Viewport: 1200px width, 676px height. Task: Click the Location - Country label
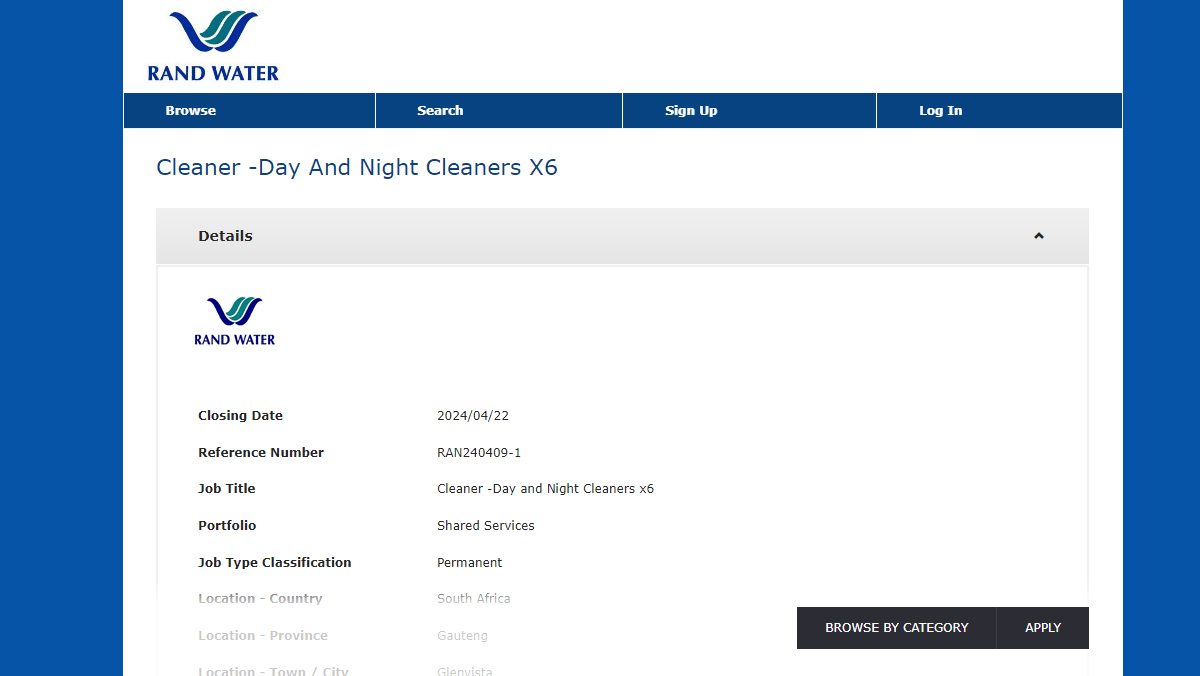pos(260,598)
